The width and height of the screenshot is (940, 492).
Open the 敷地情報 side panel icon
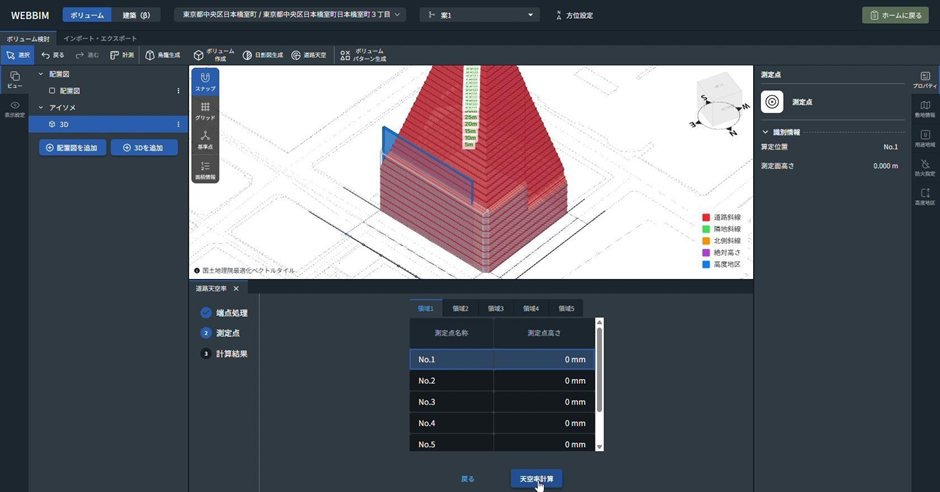pyautogui.click(x=925, y=109)
